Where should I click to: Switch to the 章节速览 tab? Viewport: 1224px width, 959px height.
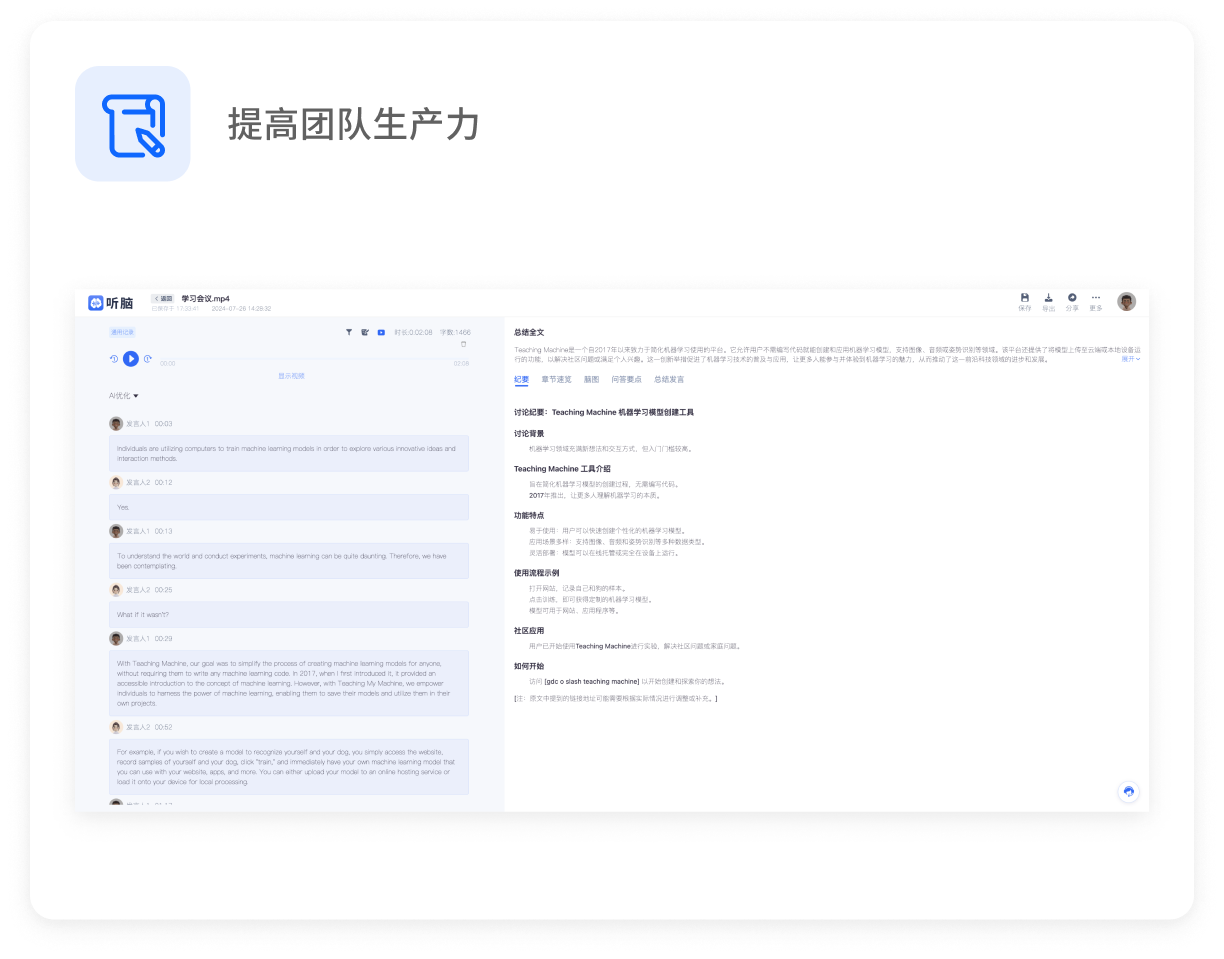click(x=556, y=380)
